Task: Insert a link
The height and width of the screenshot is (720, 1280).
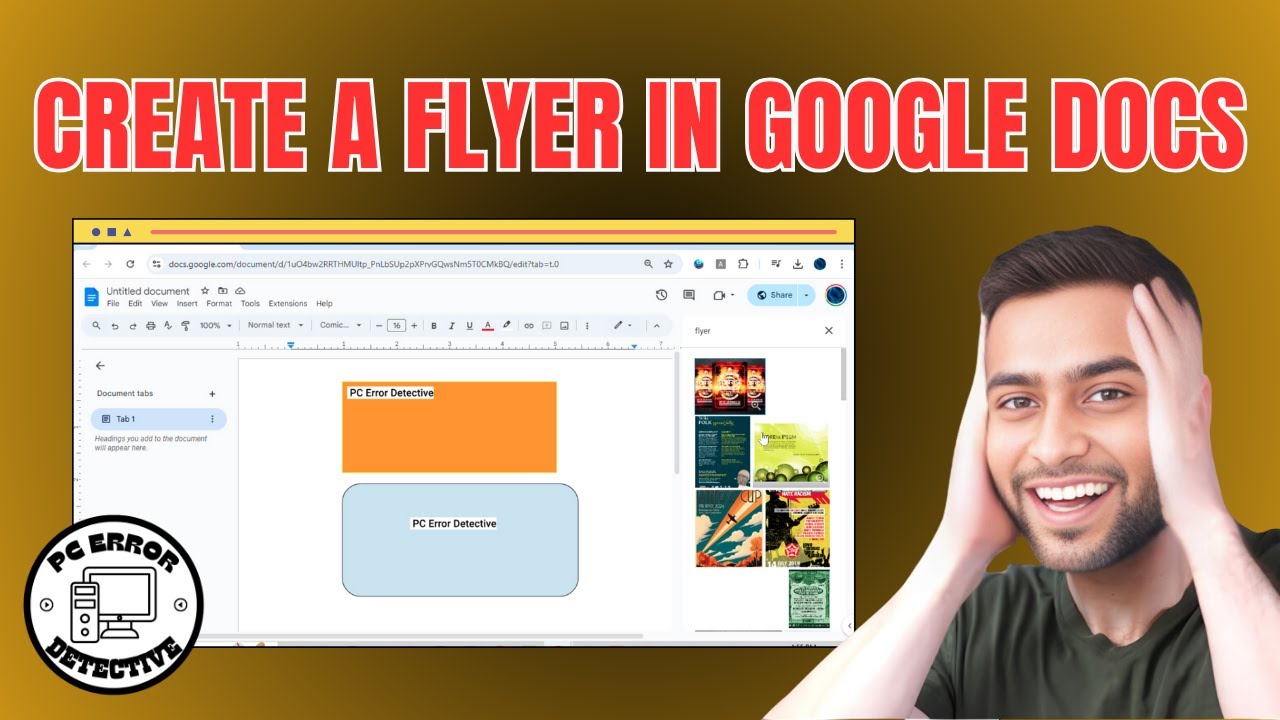Action: click(x=529, y=326)
